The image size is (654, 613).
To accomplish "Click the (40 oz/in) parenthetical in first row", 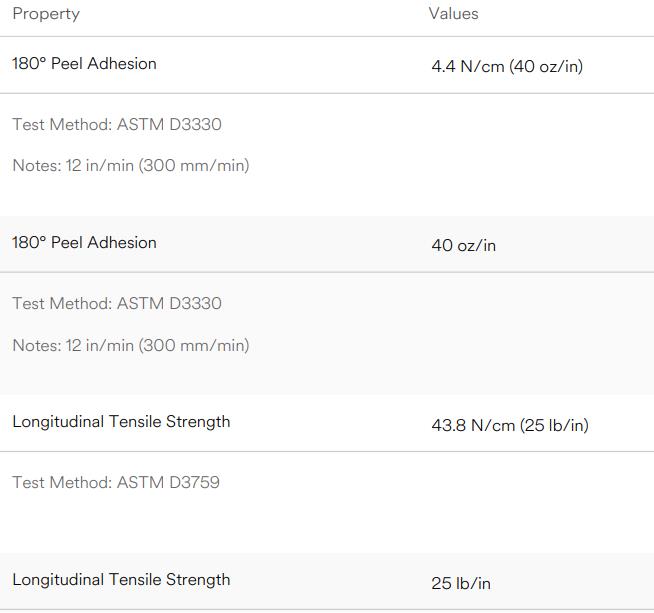I will point(546,66).
